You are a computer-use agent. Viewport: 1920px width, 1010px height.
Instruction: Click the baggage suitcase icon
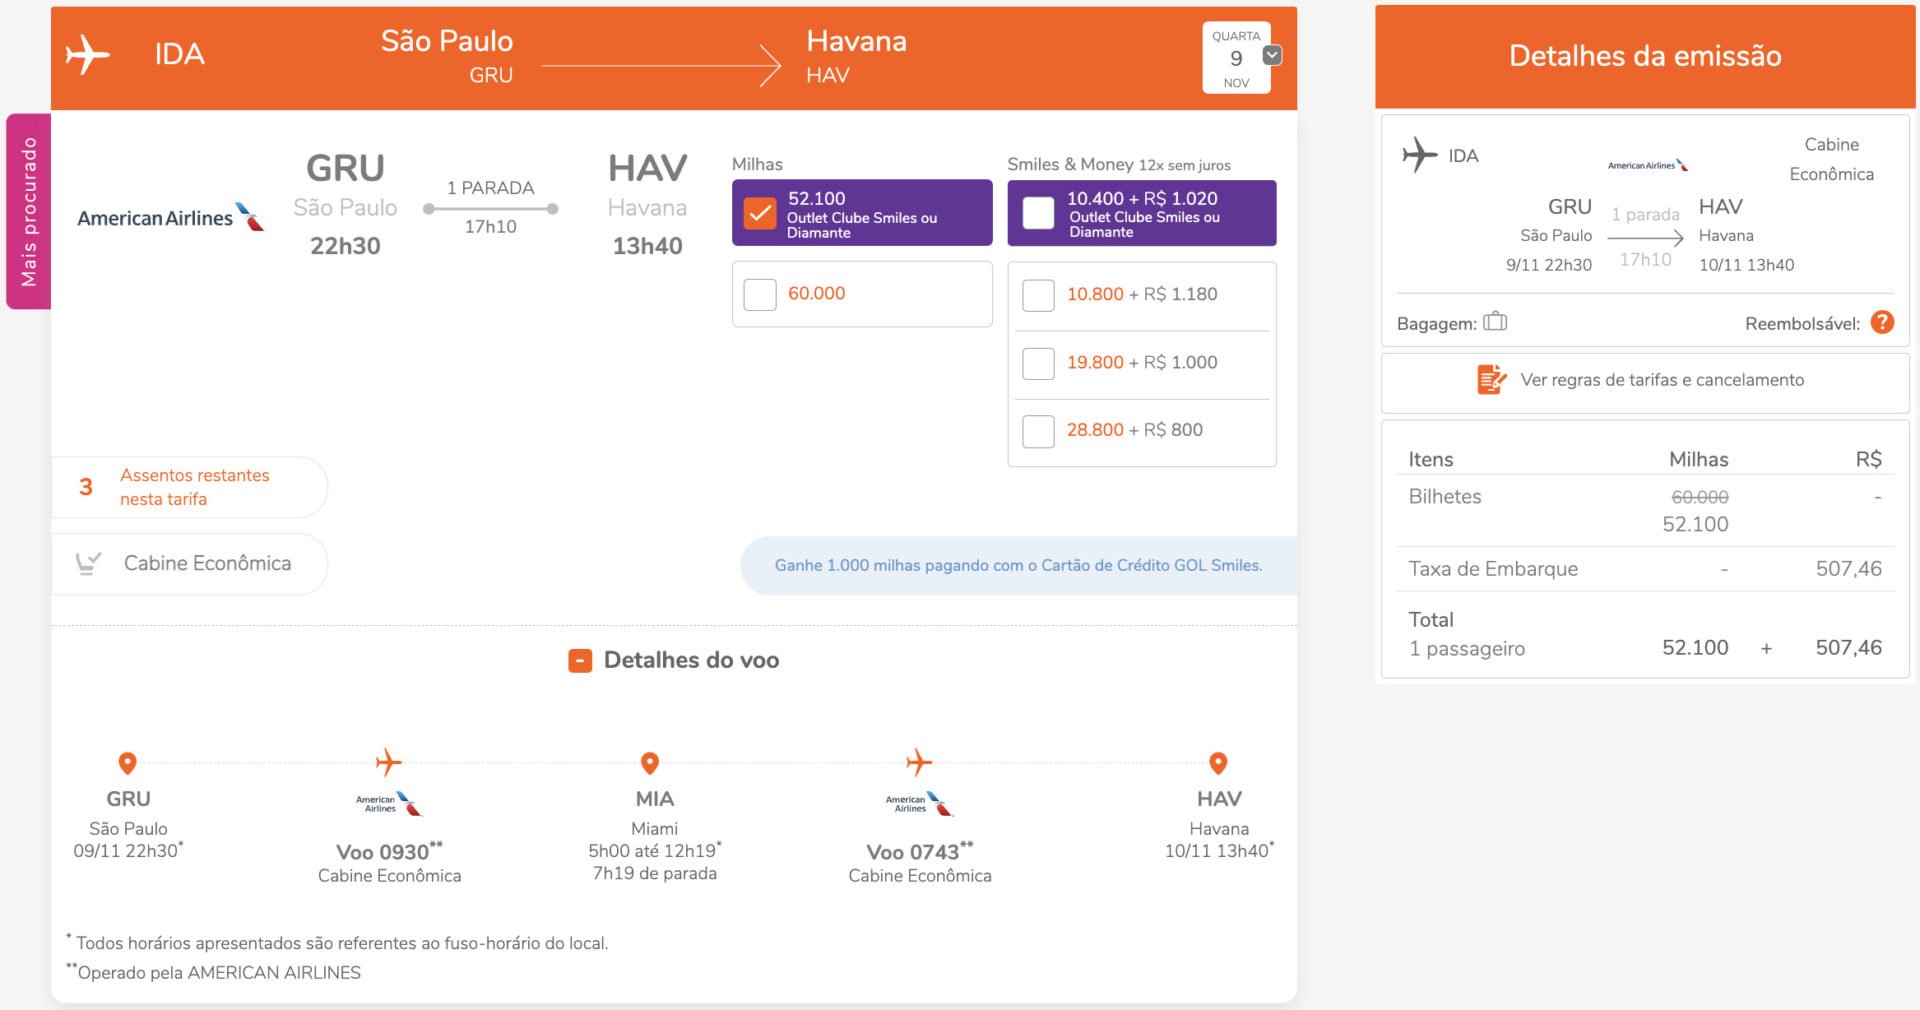click(1495, 321)
